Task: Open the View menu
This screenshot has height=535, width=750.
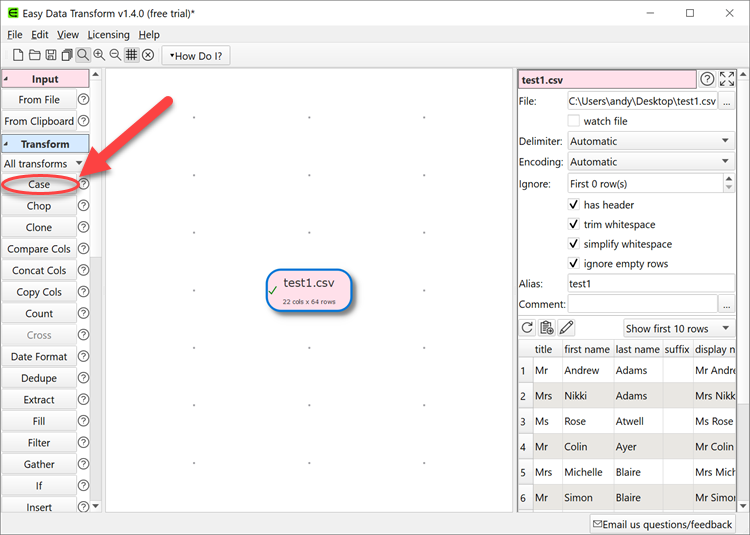Action: (68, 35)
